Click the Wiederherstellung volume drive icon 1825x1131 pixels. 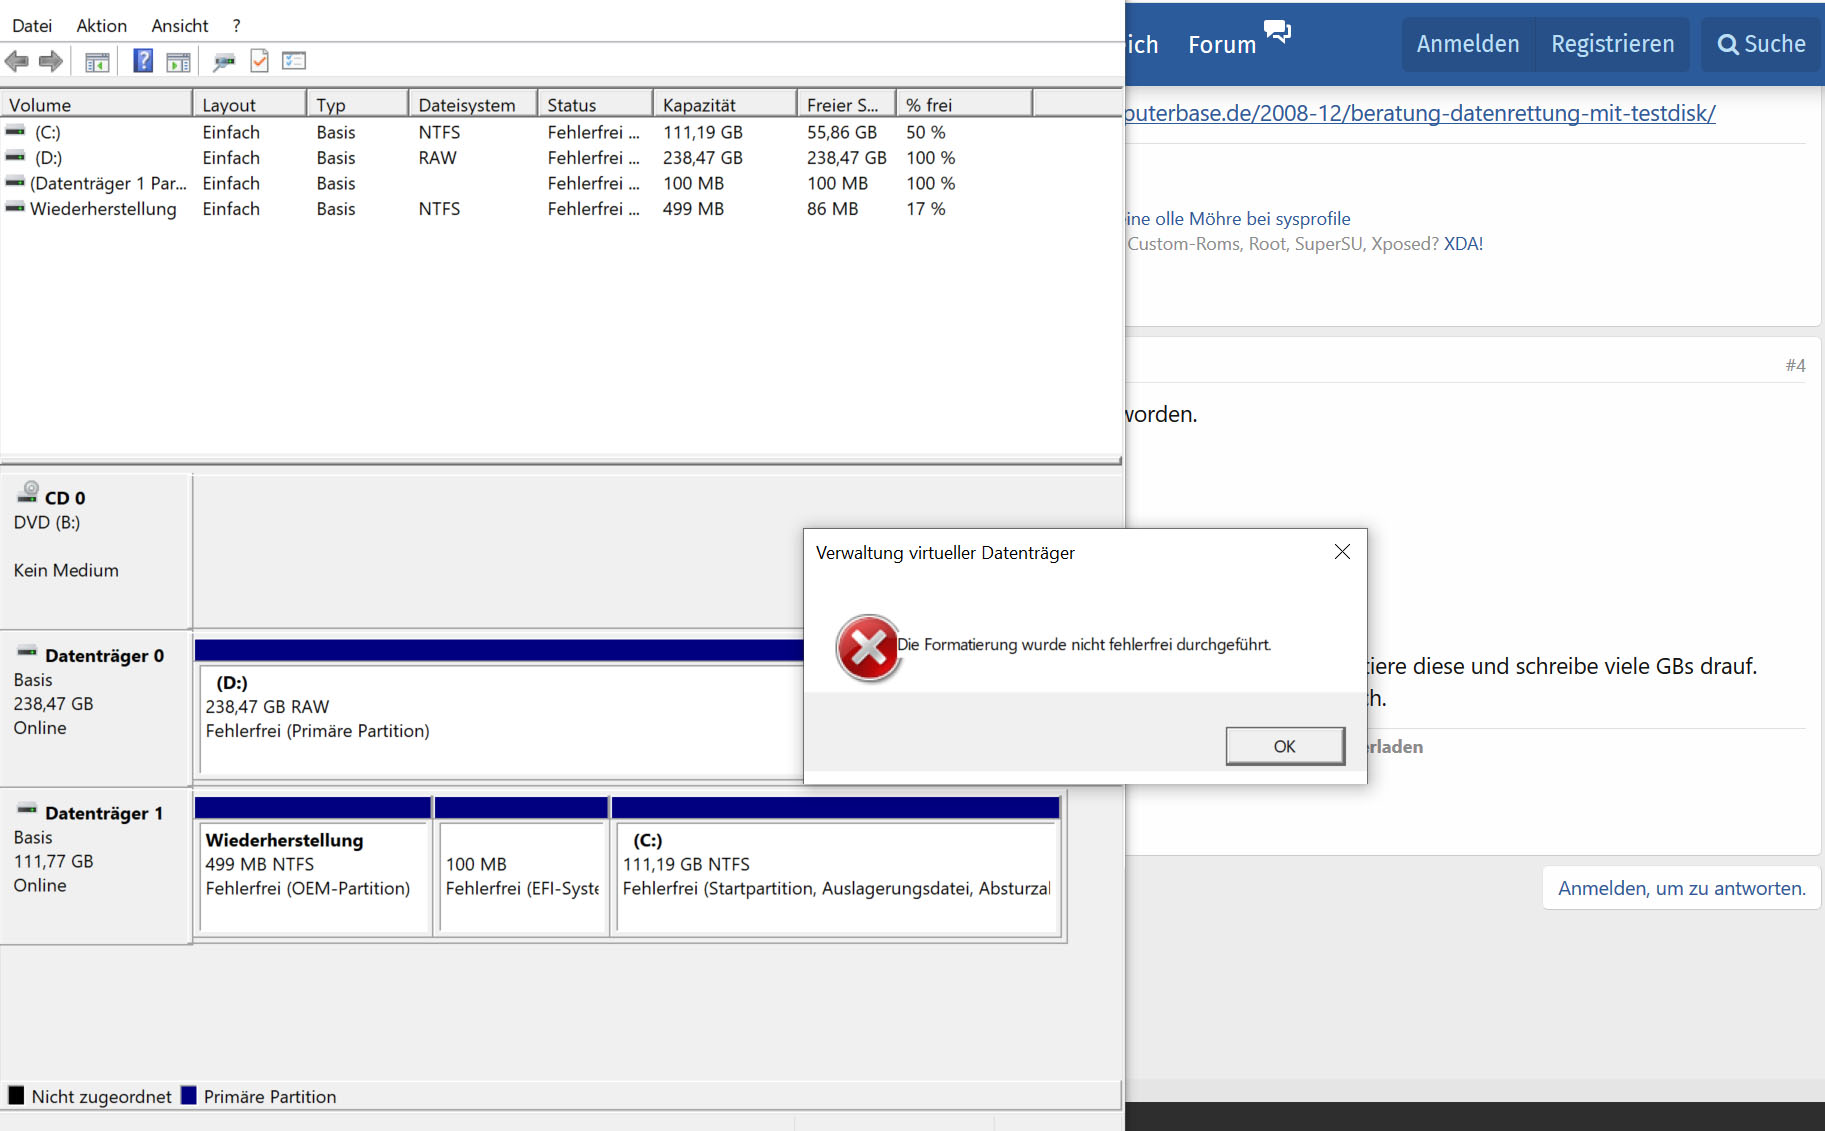15,208
